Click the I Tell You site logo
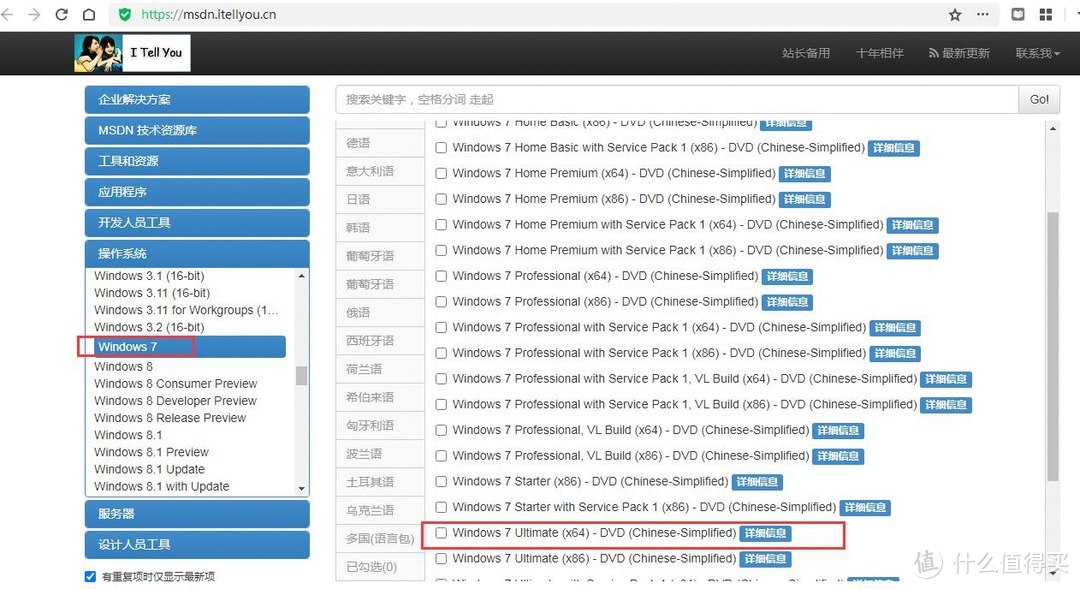 pos(132,53)
